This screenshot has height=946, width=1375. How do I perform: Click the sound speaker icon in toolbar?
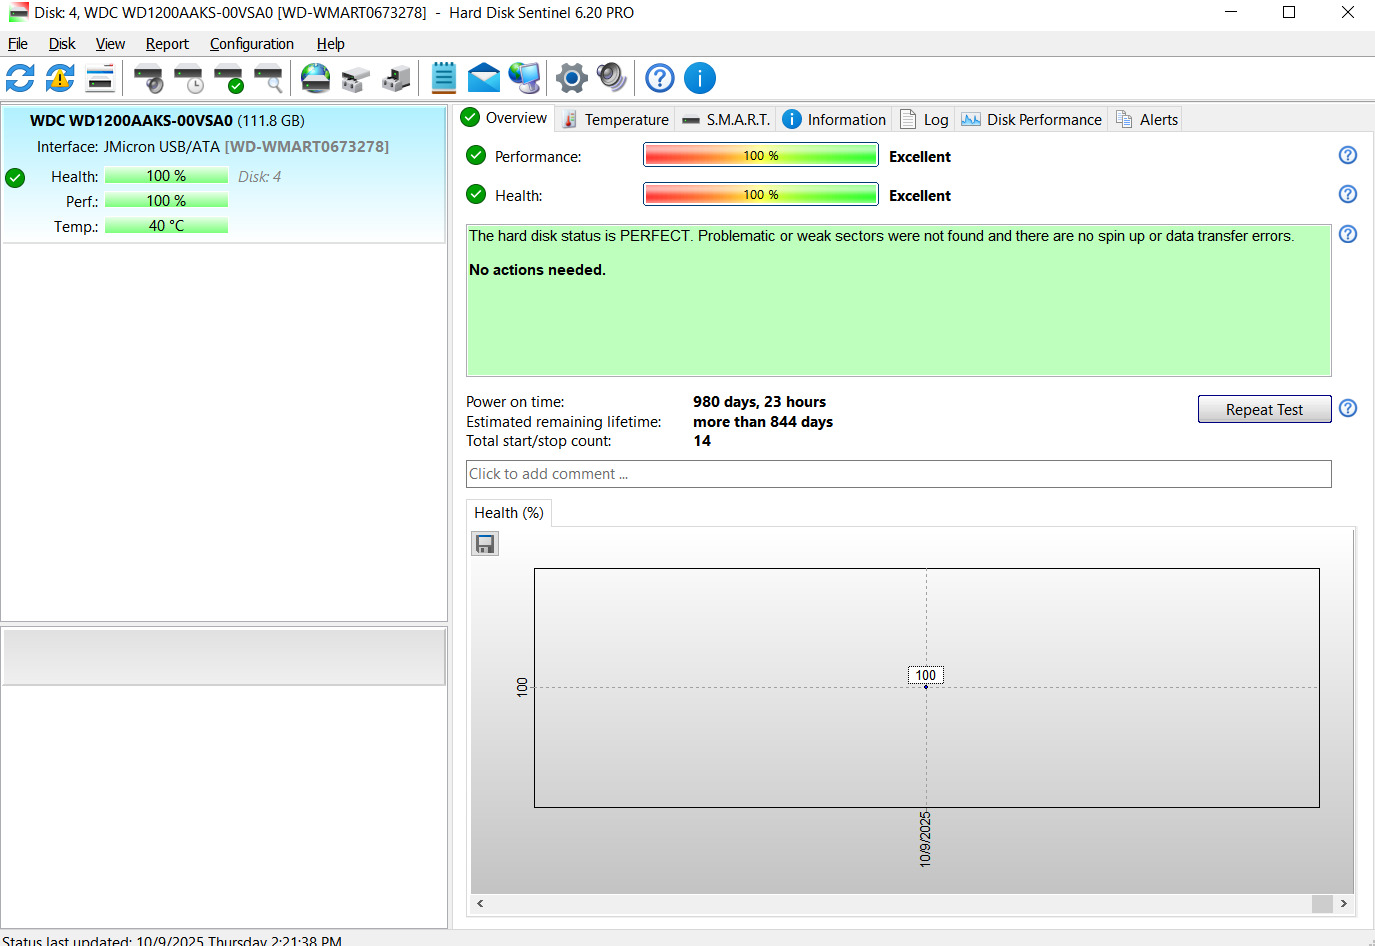(x=611, y=78)
